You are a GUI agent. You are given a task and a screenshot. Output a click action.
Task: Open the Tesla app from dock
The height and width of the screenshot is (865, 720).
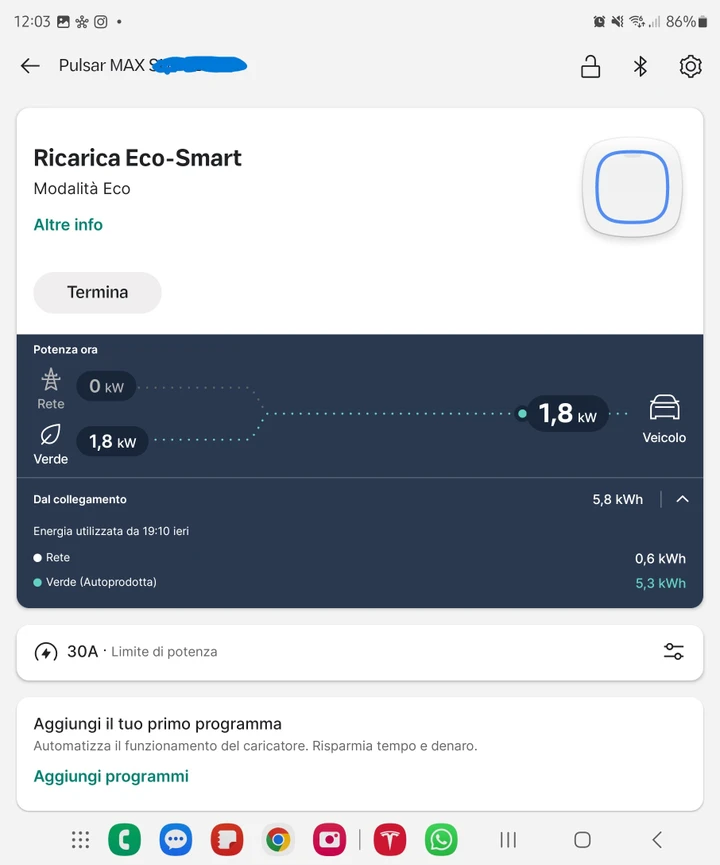[390, 840]
